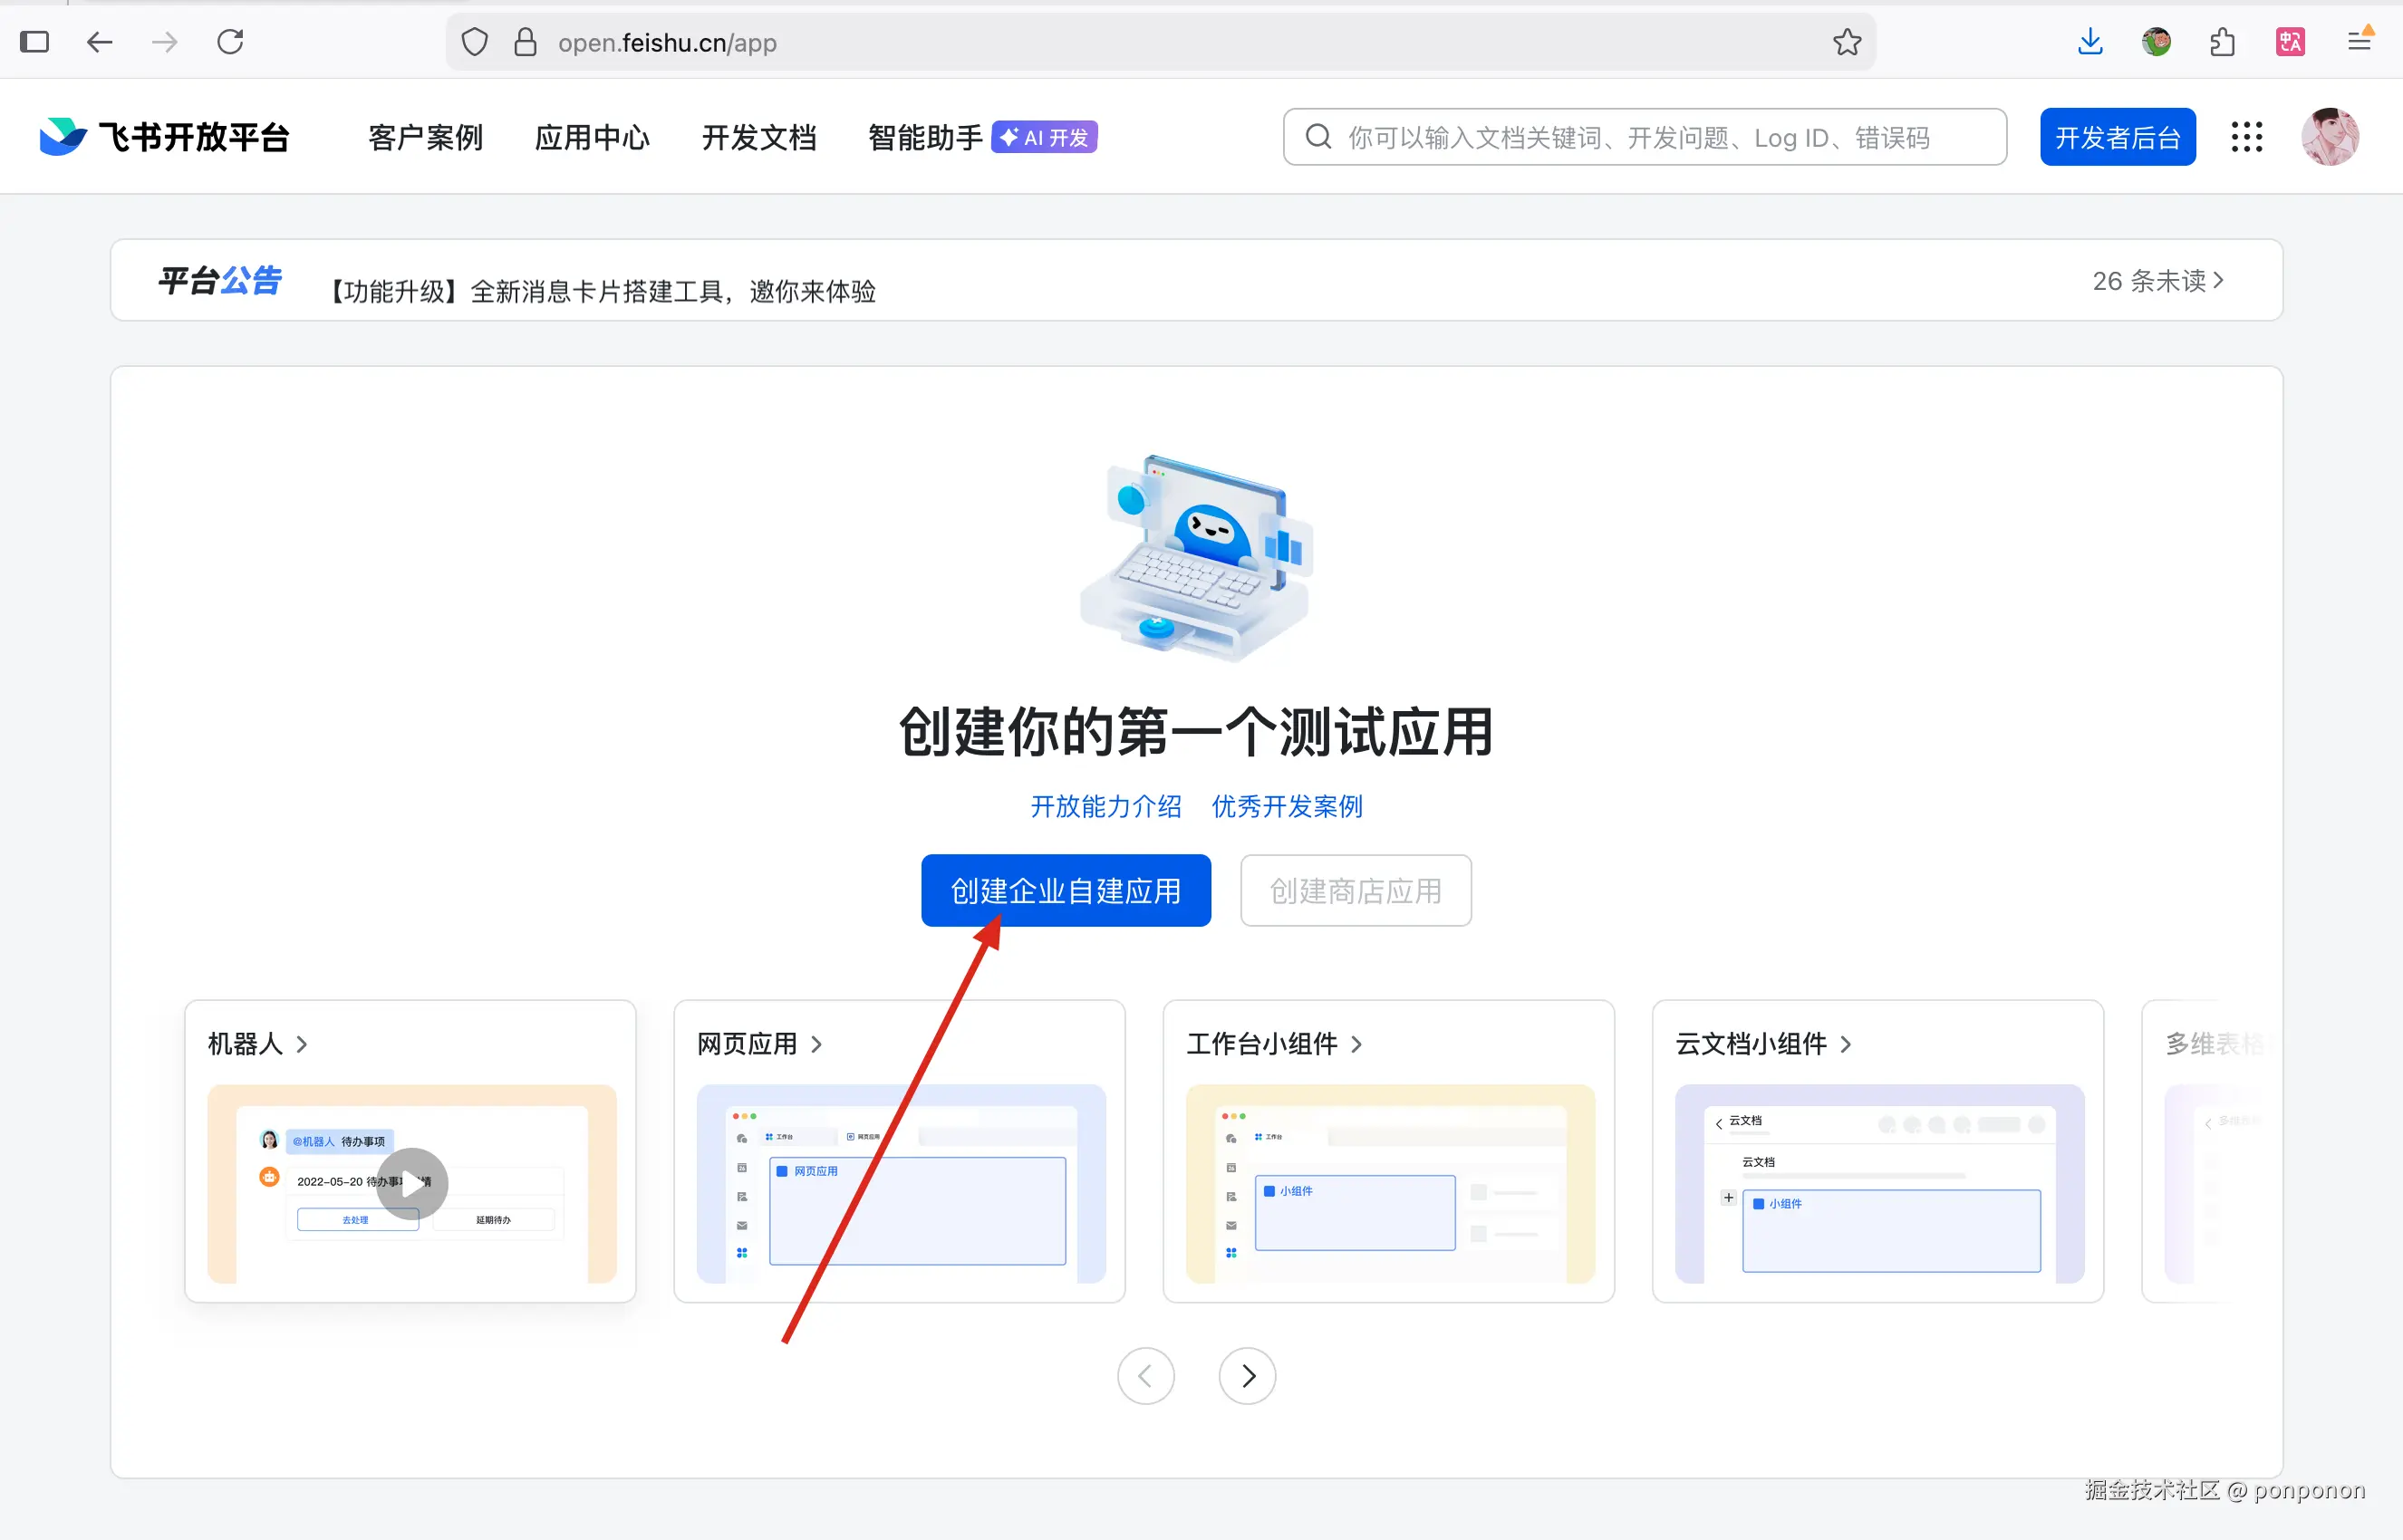The image size is (2403, 1540).
Task: Click the tracking protection shield icon
Action: pos(475,42)
